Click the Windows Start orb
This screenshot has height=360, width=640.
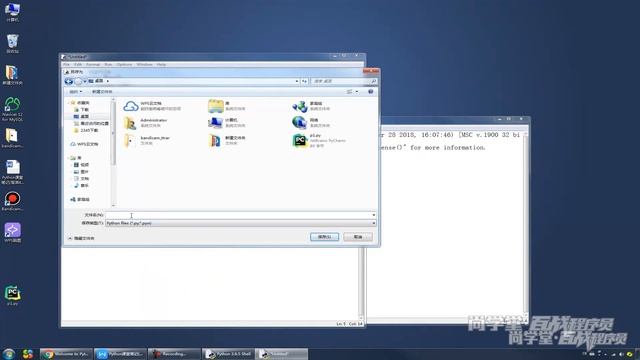(x=9, y=353)
